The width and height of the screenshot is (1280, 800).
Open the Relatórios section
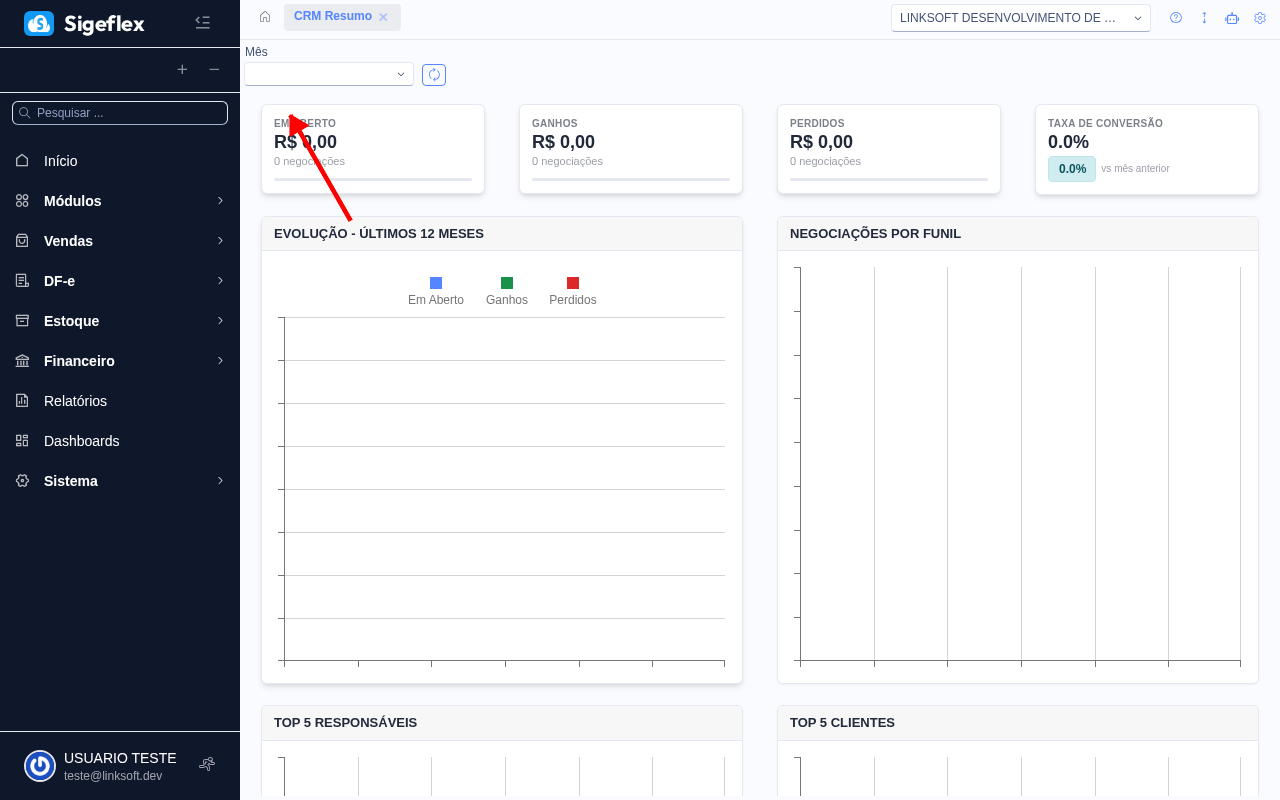(x=75, y=401)
